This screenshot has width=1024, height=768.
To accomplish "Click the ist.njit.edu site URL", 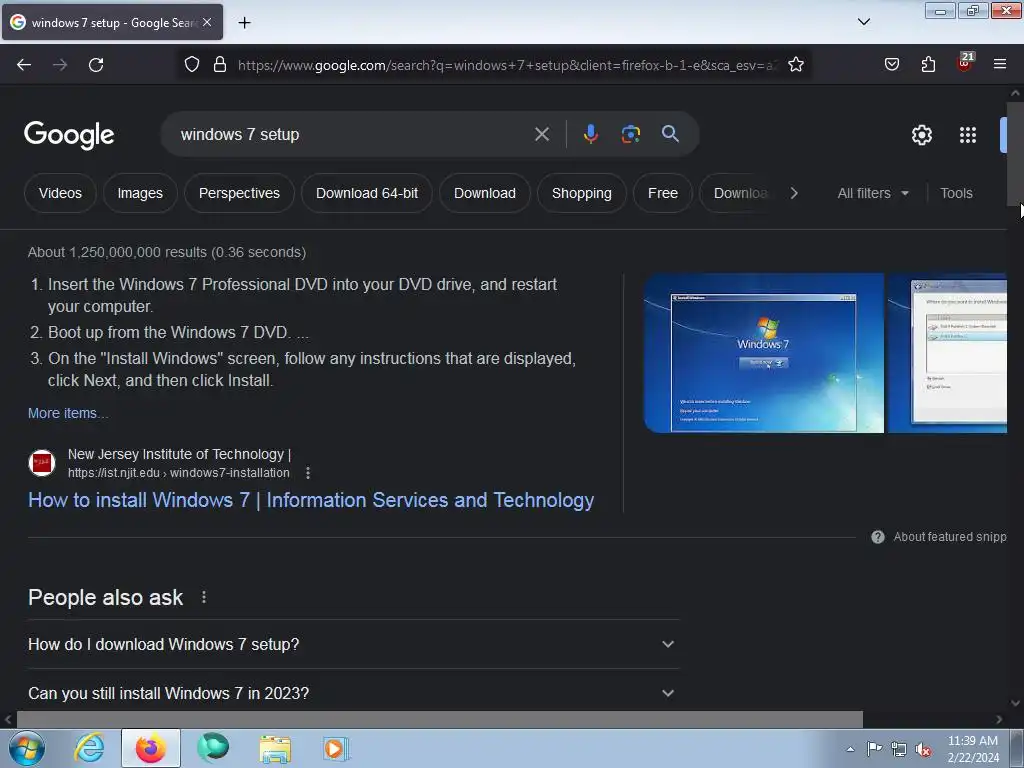I will point(178,473).
